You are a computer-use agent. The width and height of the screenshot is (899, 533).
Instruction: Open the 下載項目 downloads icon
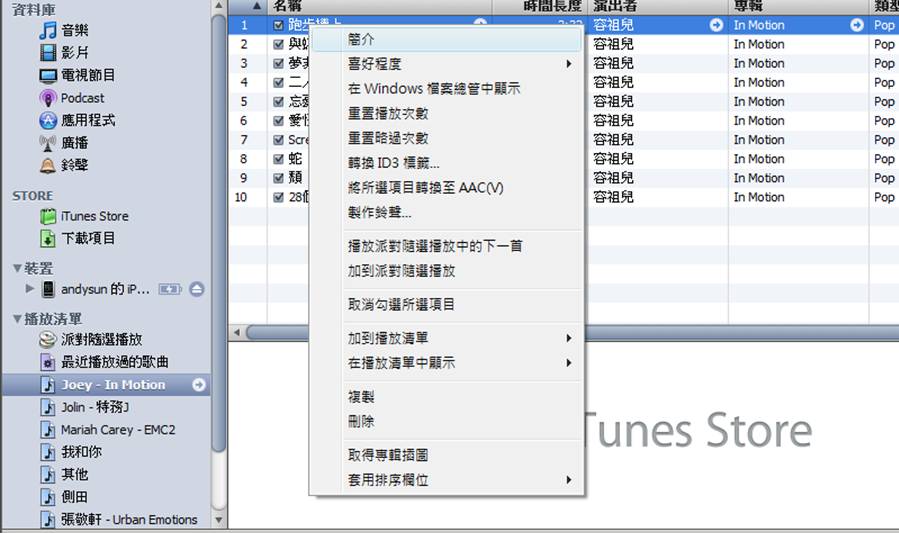tap(48, 238)
